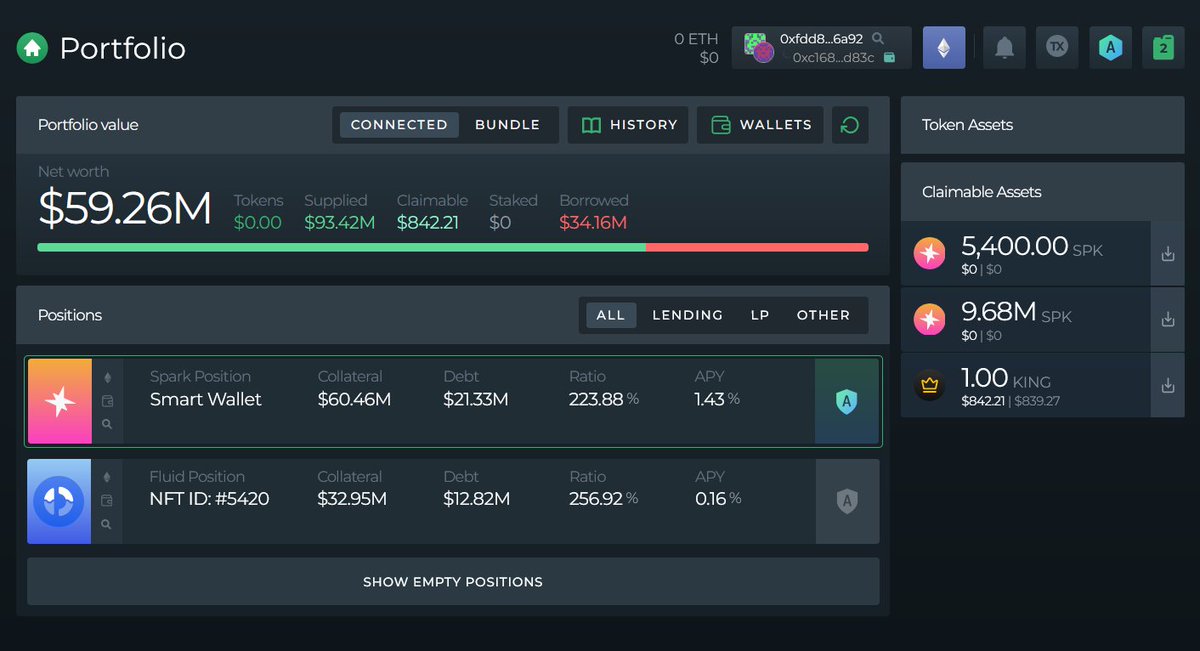Image resolution: width=1200 pixels, height=651 pixels.
Task: Open the Wallets panel
Action: click(x=760, y=124)
